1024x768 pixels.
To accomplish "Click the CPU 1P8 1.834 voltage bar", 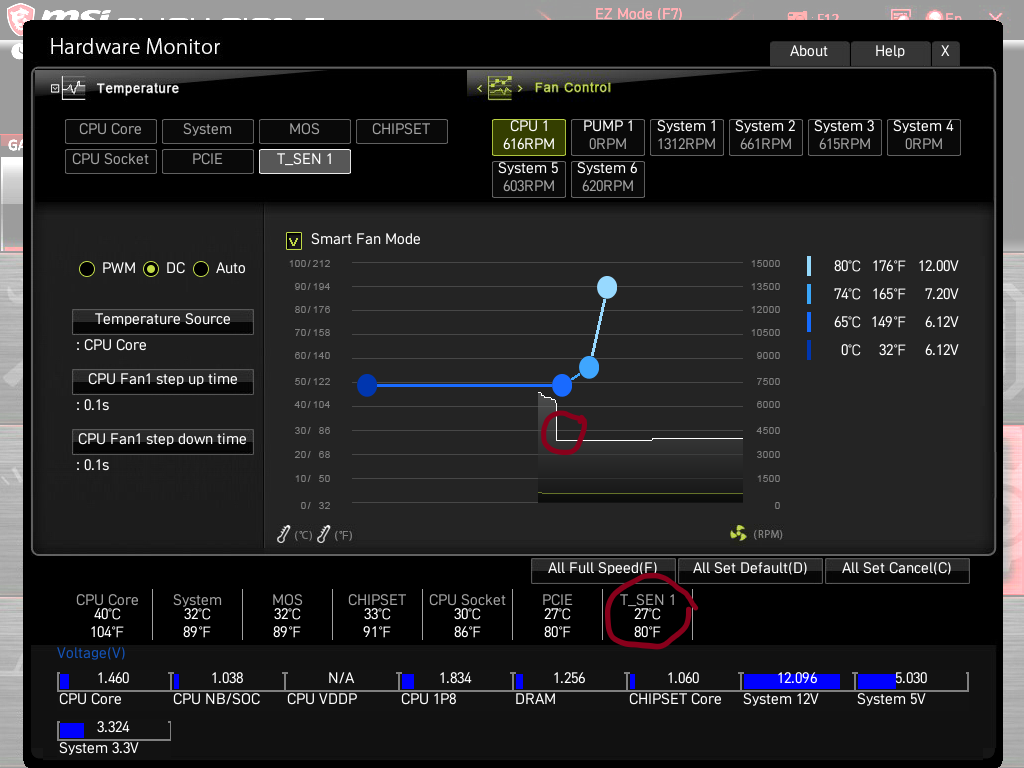I will click(456, 680).
